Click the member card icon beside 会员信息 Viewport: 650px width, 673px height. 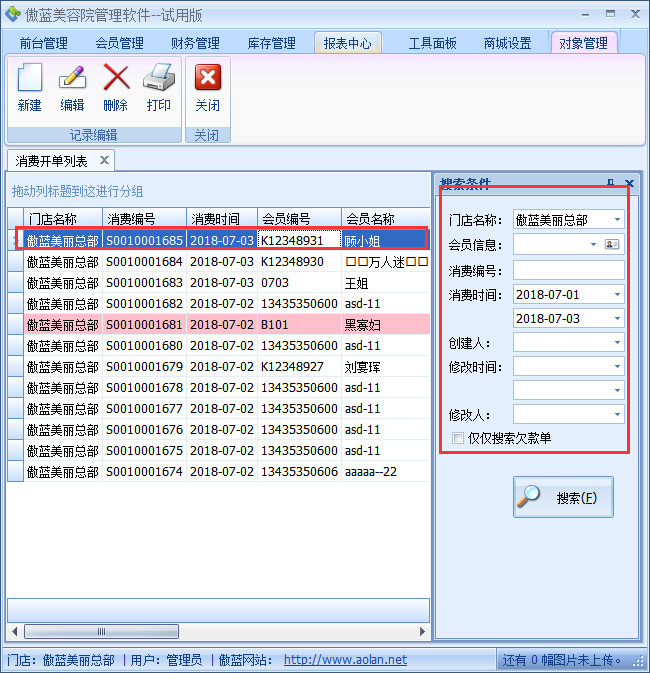coord(612,244)
